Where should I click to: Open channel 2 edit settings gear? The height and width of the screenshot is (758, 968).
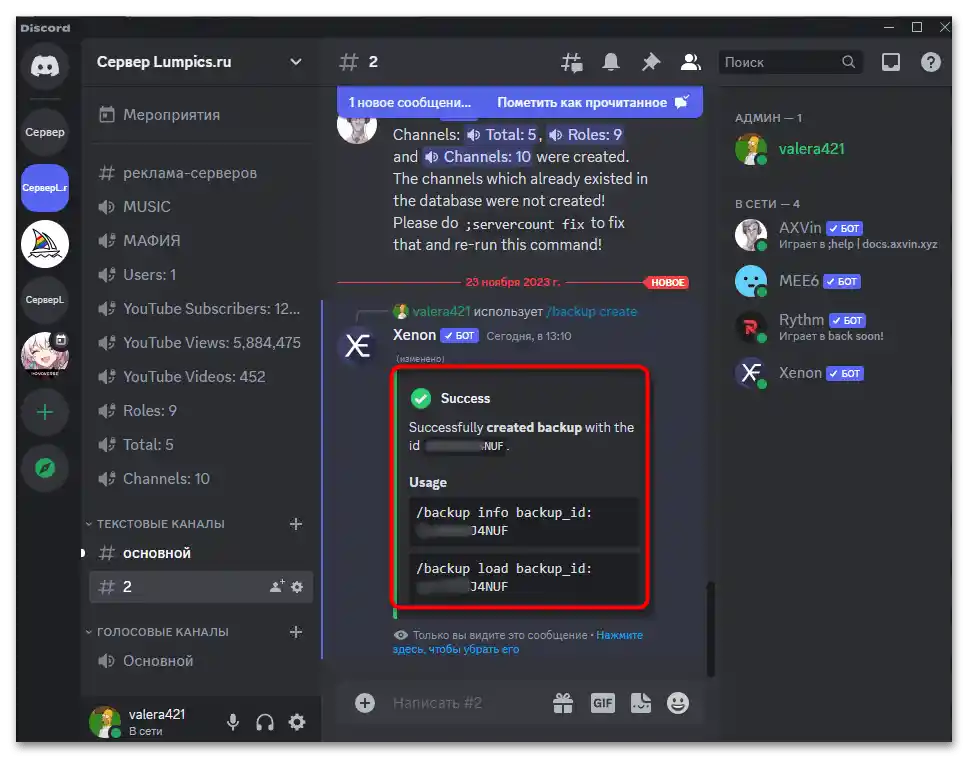coord(297,586)
